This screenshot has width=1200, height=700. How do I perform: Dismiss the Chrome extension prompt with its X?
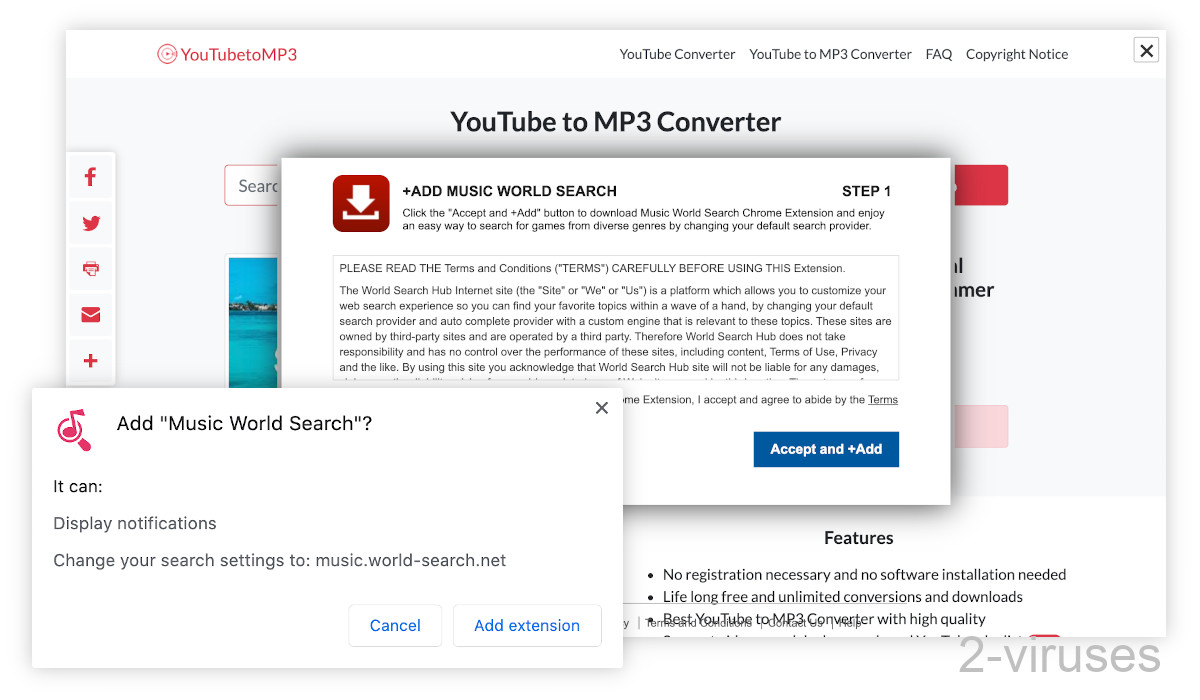[601, 408]
